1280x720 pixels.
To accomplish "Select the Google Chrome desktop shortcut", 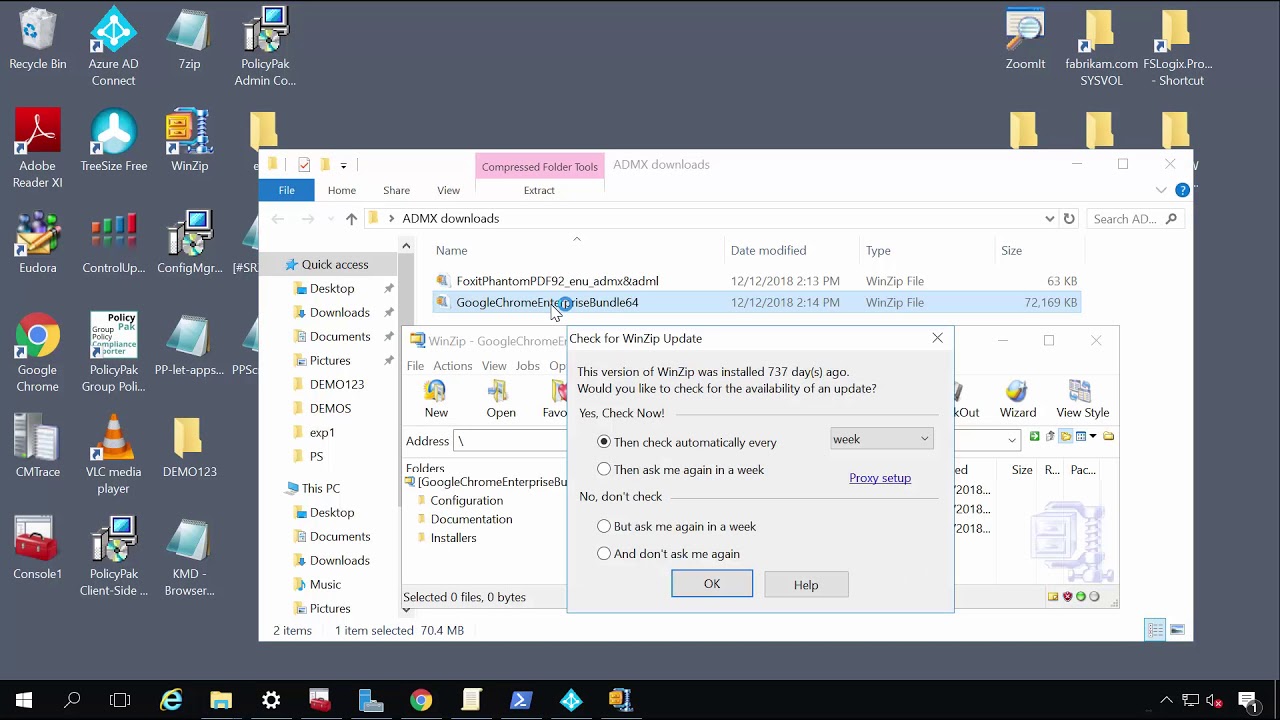I will click(38, 352).
